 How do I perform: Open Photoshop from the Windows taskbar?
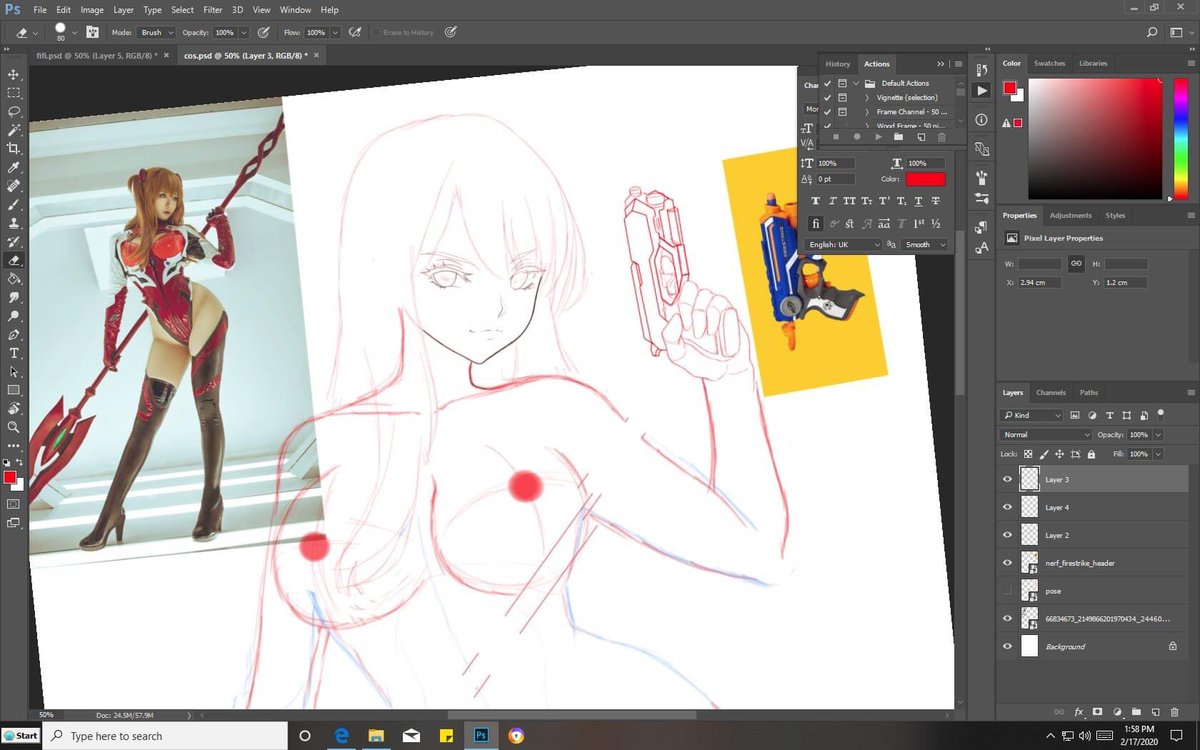(481, 736)
